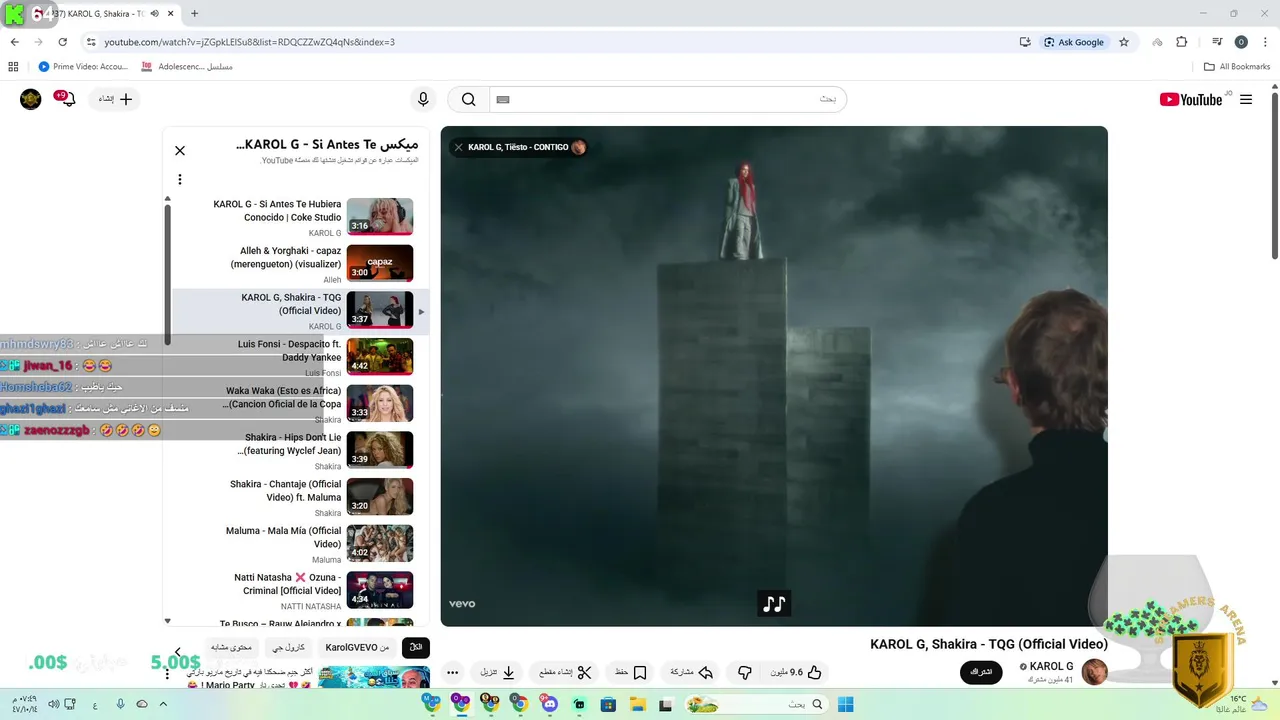The image size is (1280, 720).
Task: Save the video with the bookmark button
Action: [631, 673]
